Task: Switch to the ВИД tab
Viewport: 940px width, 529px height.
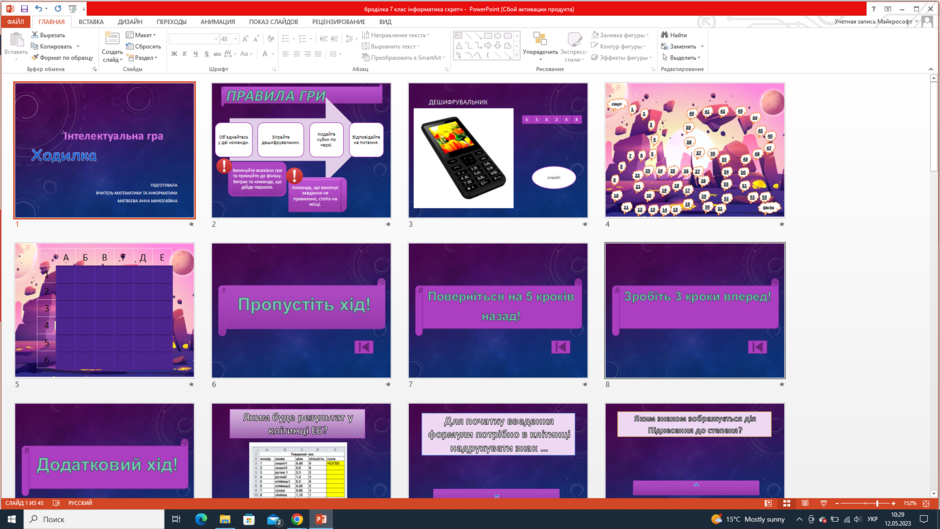Action: tap(385, 22)
